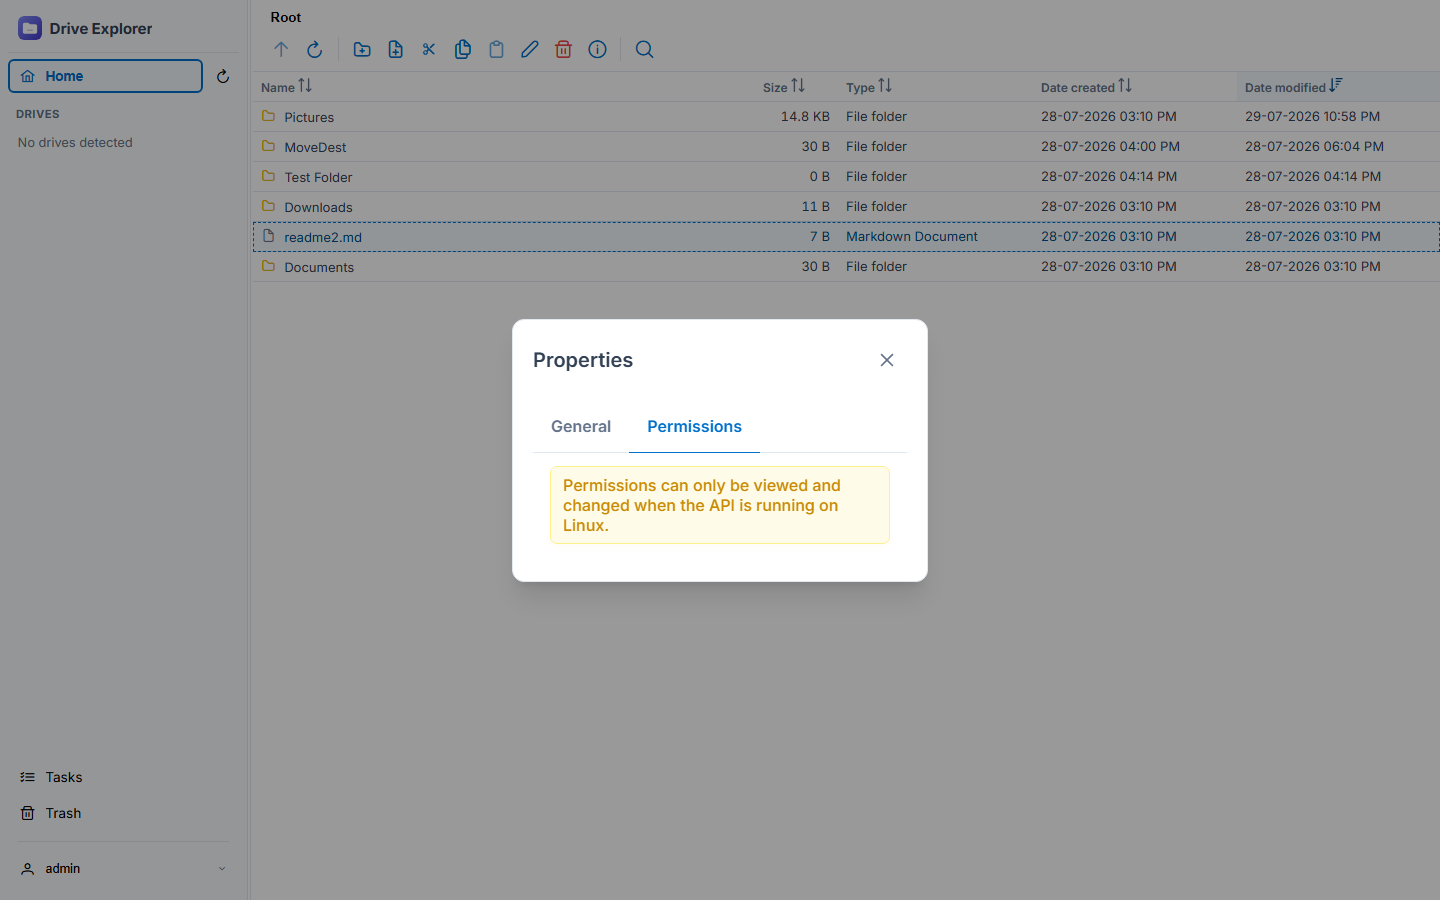The height and width of the screenshot is (900, 1440).
Task: Click the 11 B size cell
Action: coord(816,206)
